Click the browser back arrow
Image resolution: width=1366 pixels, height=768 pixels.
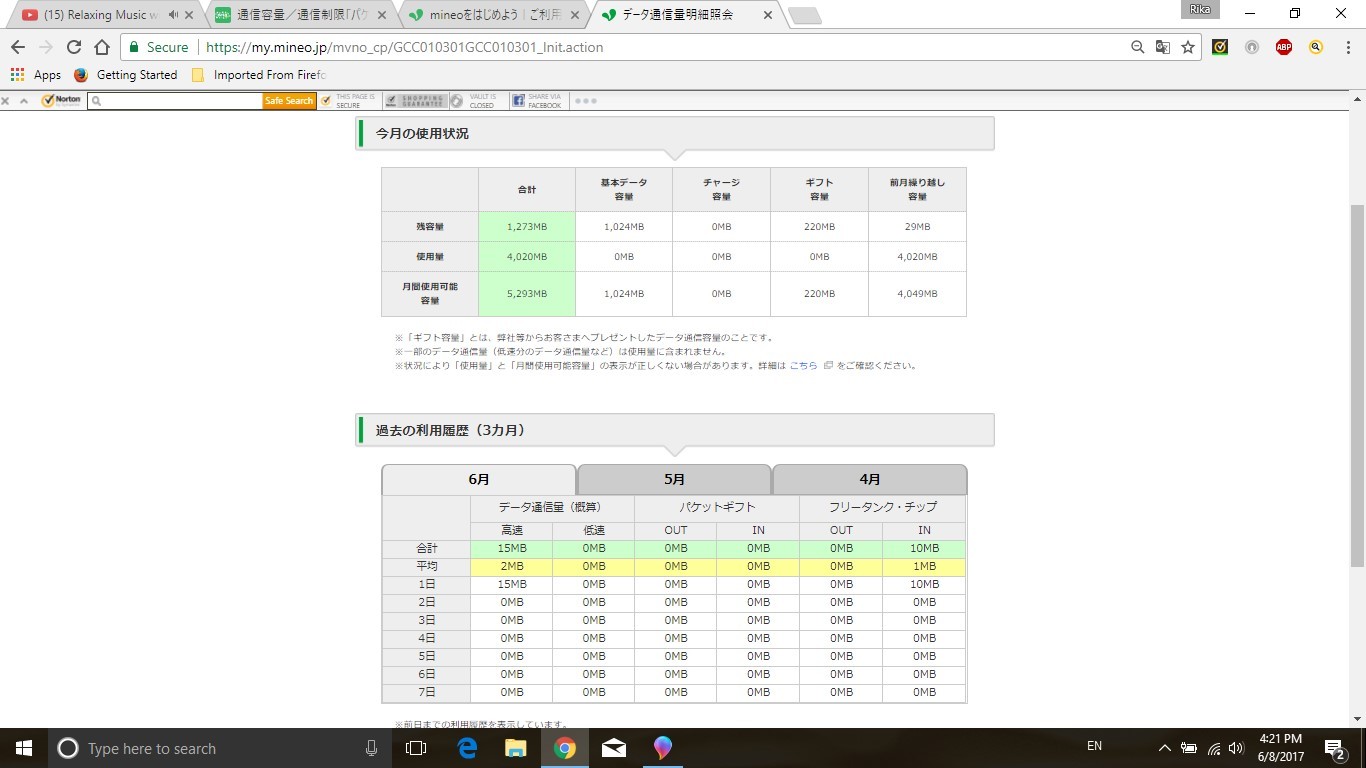18,47
